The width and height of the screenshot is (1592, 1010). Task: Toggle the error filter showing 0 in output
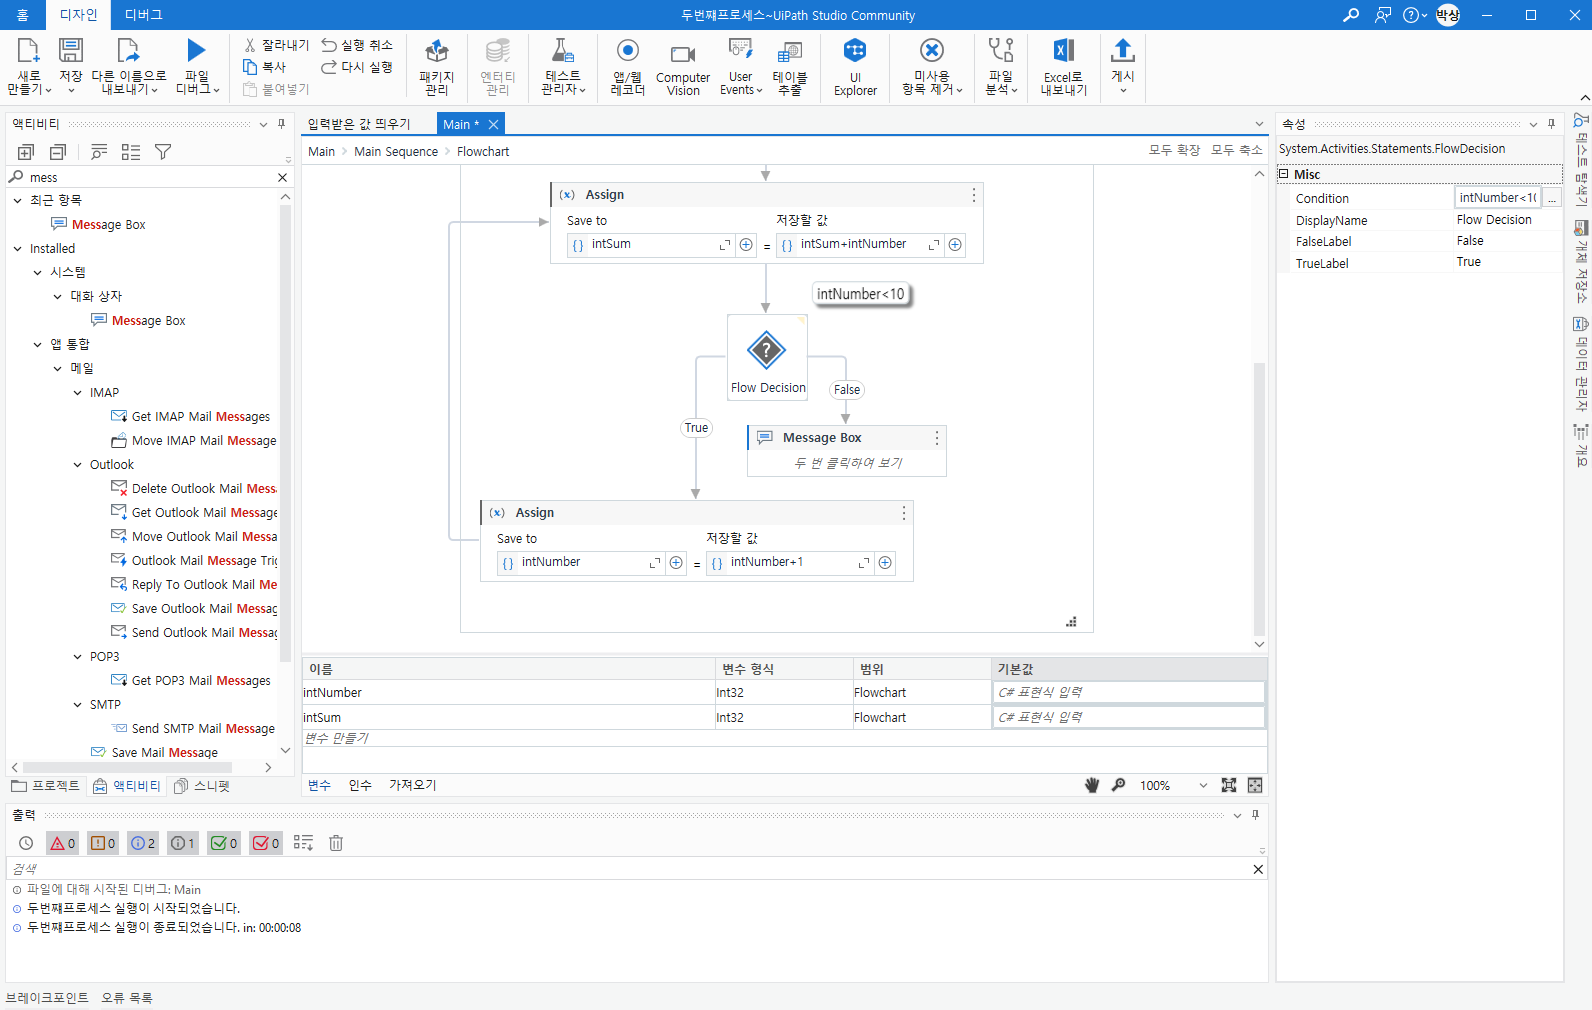(x=62, y=843)
